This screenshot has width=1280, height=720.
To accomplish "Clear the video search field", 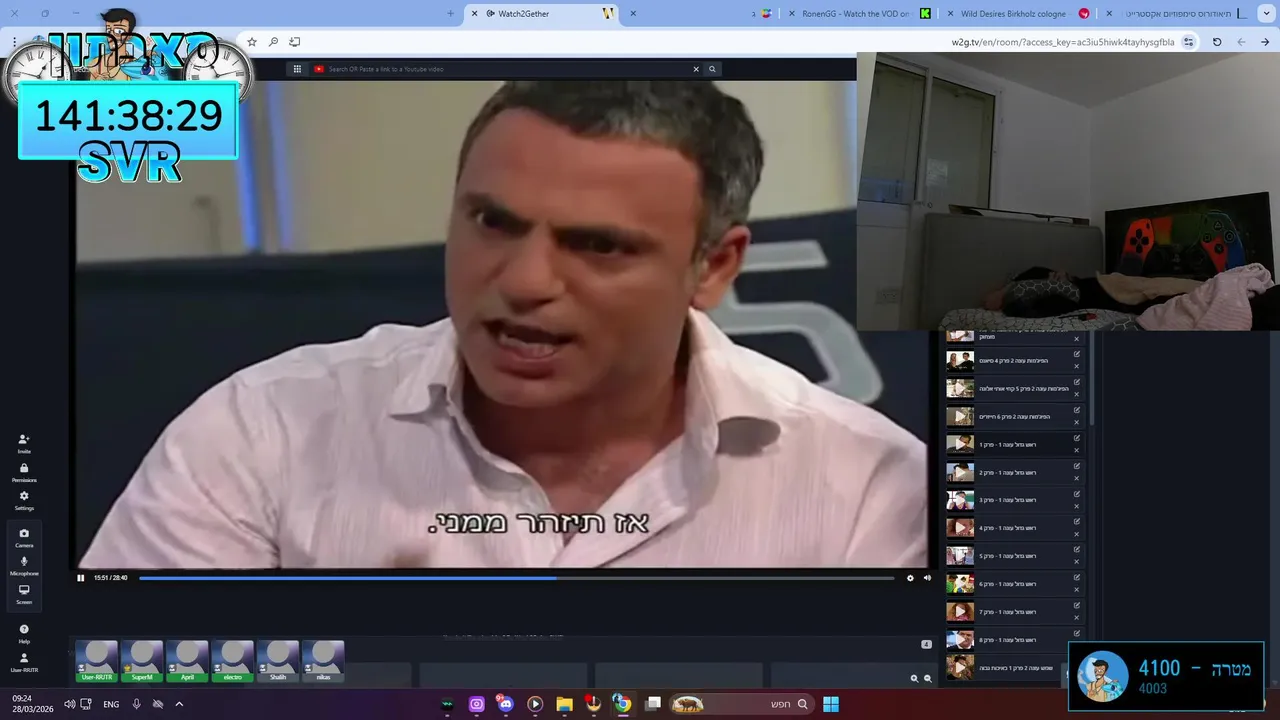I will [x=696, y=69].
